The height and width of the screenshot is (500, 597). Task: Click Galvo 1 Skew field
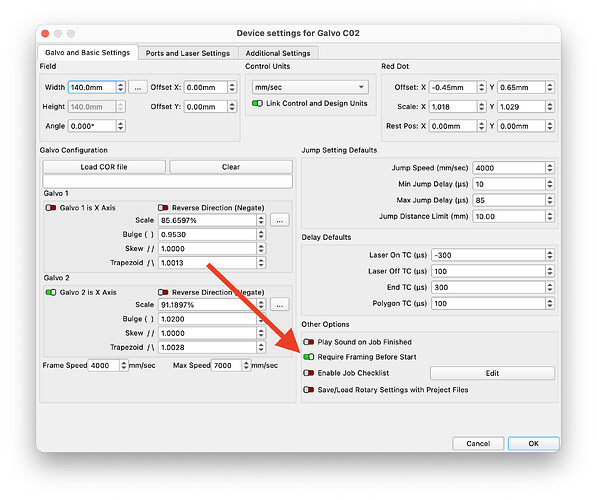pyautogui.click(x=208, y=249)
